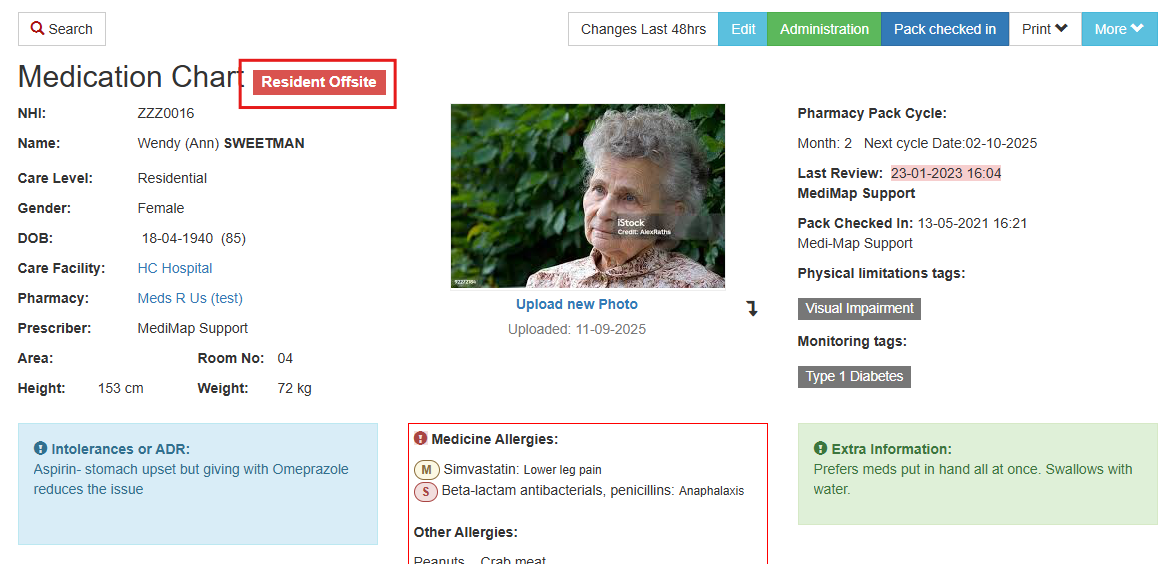This screenshot has width=1166, height=564.
Task: Click Upload new Photo link
Action: tap(577, 304)
